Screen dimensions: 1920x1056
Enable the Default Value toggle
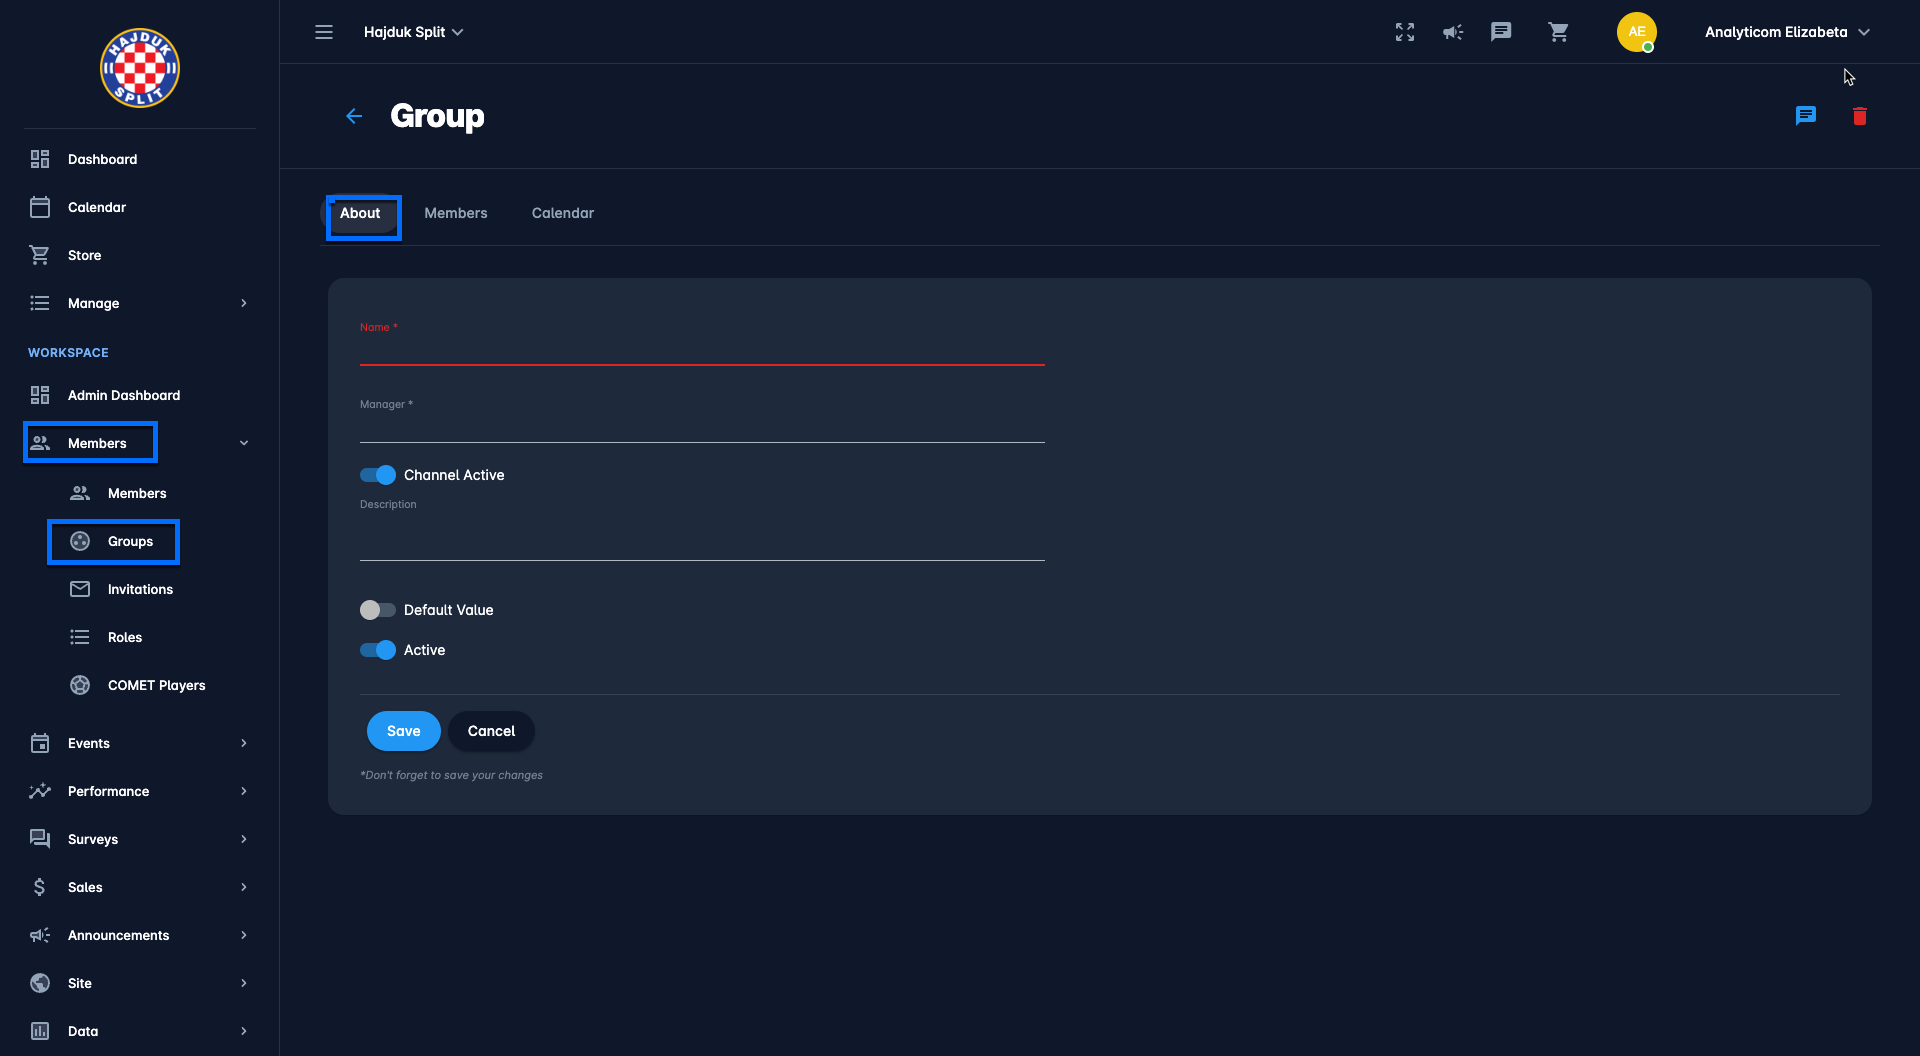pos(378,610)
